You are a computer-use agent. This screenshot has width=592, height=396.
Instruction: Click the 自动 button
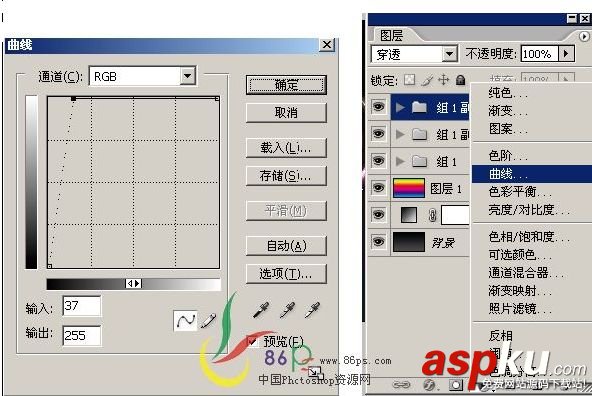pos(286,246)
